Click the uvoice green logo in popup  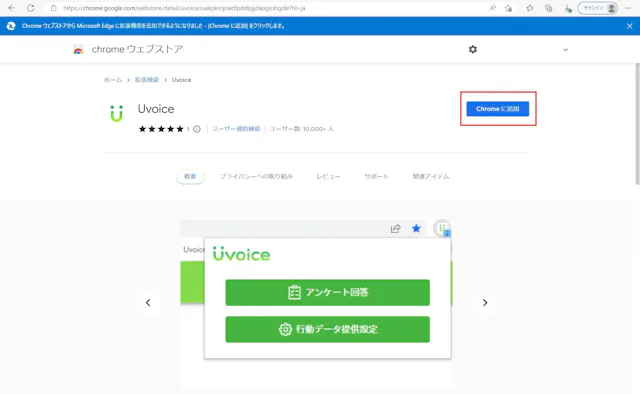[x=241, y=254]
